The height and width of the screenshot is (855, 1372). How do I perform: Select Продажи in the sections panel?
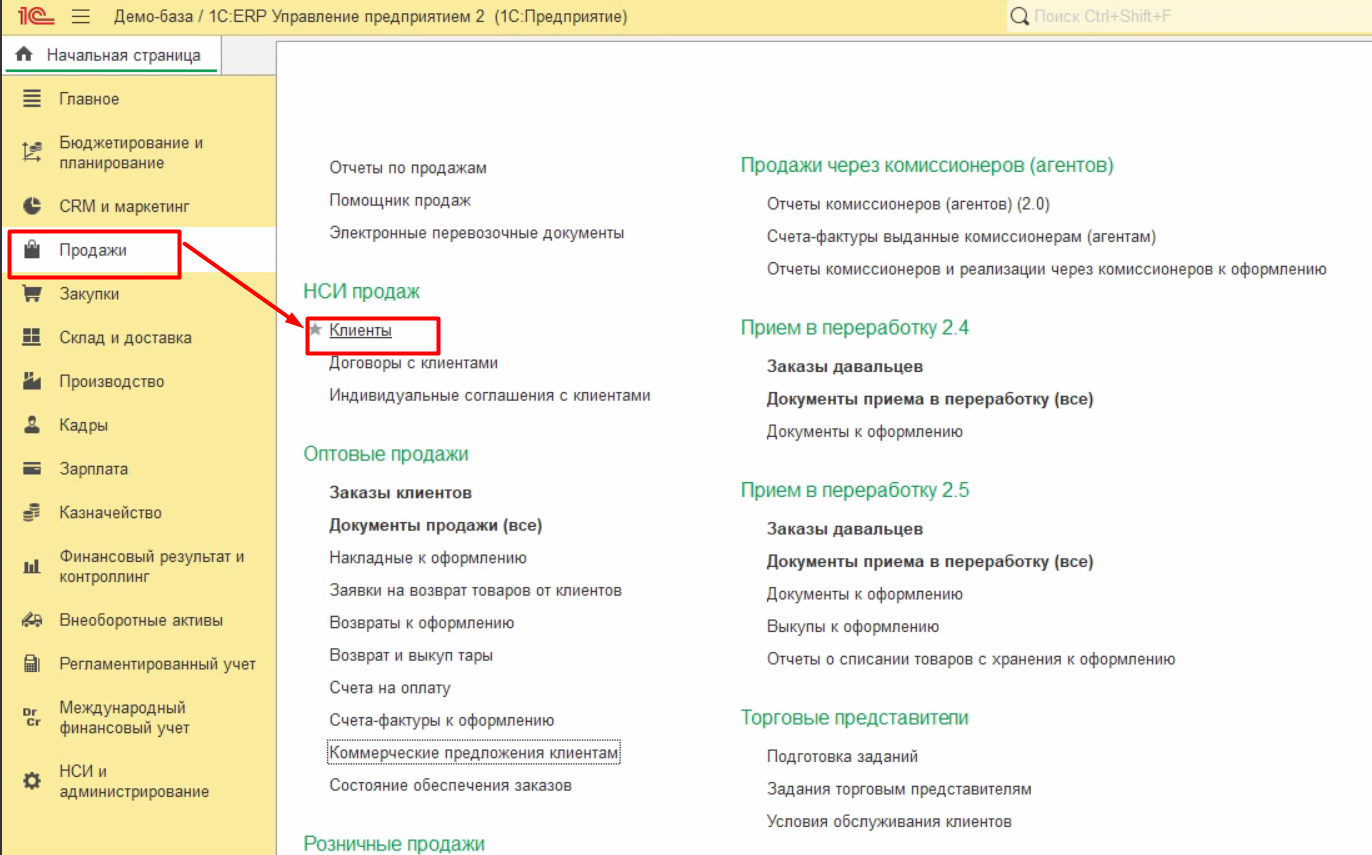93,250
